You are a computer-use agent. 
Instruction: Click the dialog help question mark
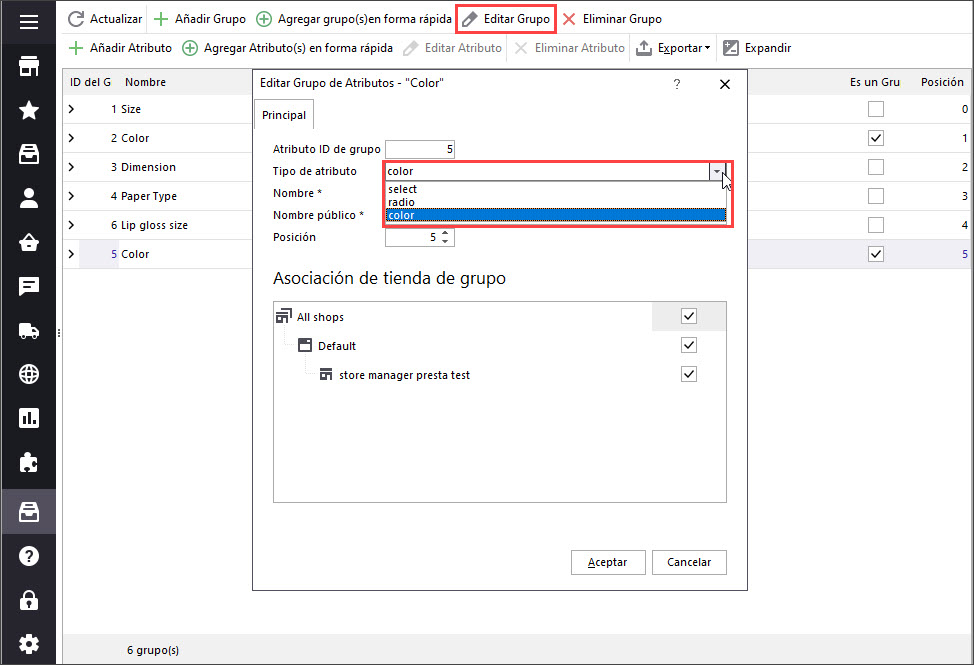(x=677, y=84)
